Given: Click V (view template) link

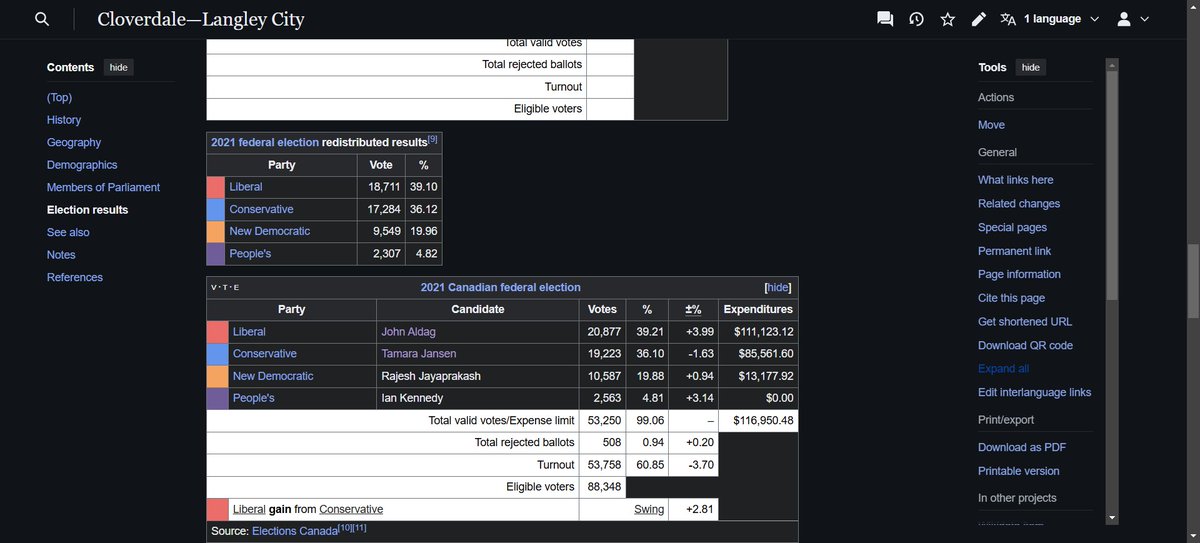Looking at the screenshot, I should click(214, 288).
